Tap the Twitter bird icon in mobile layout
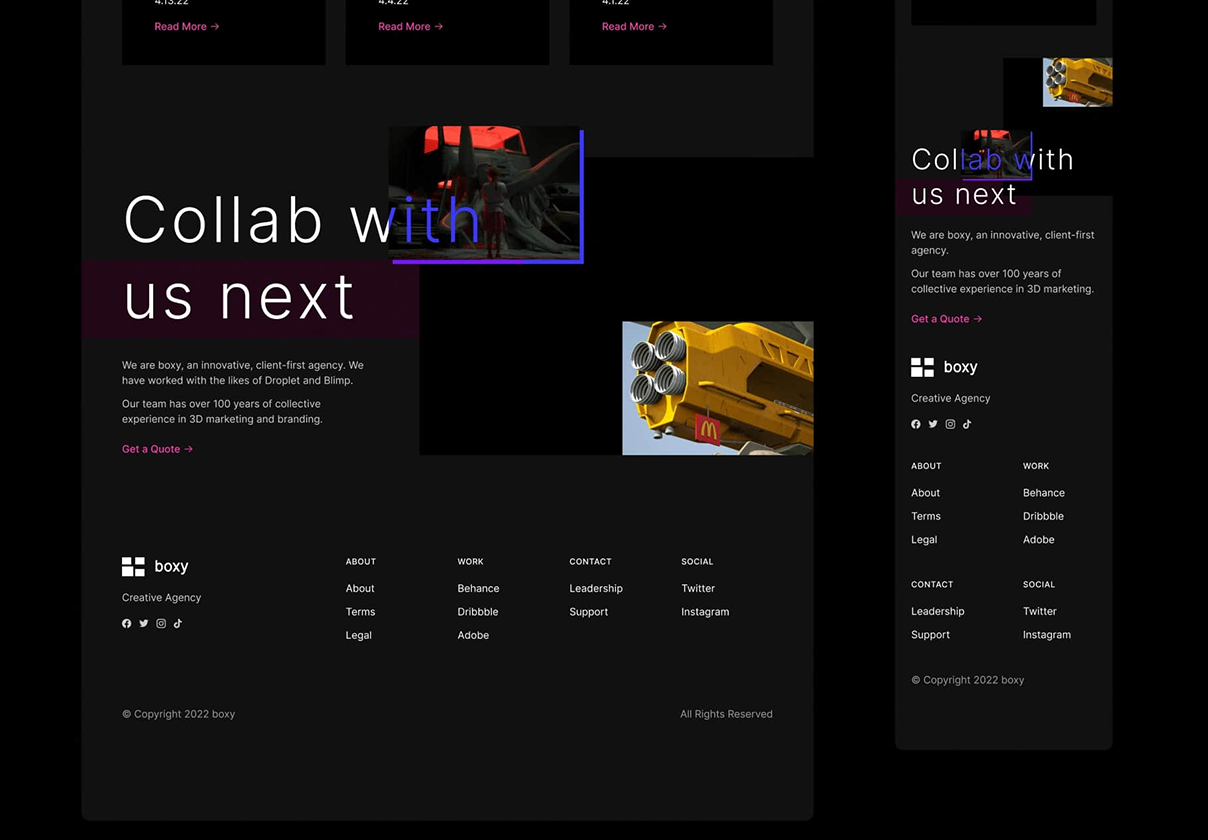1208x840 pixels. tap(933, 425)
